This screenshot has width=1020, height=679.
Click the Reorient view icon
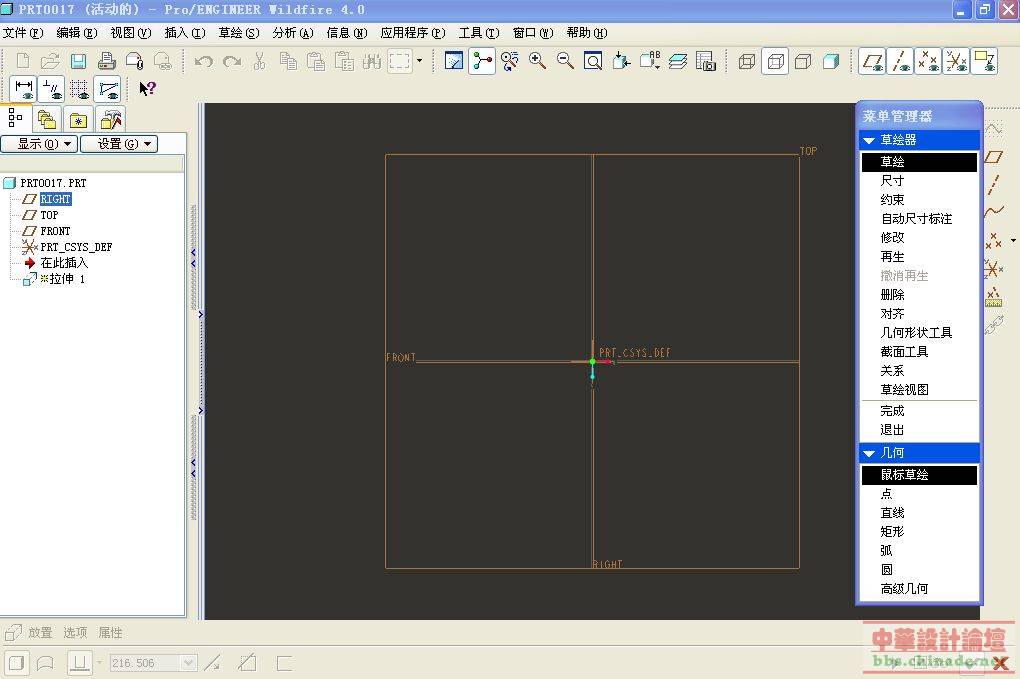(621, 61)
